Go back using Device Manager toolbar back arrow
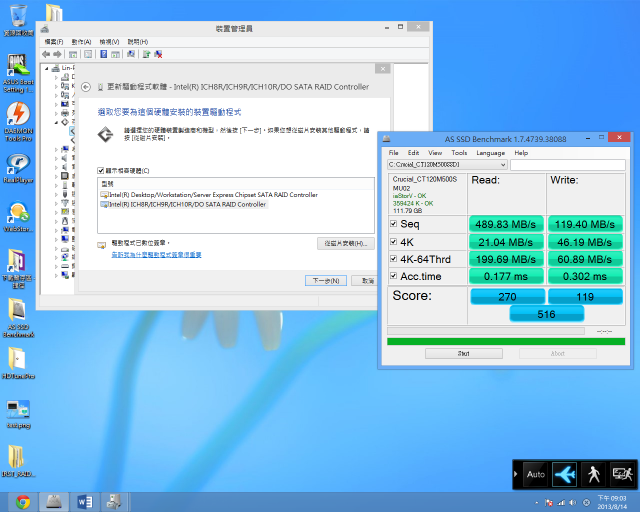The image size is (640, 512). 46,54
